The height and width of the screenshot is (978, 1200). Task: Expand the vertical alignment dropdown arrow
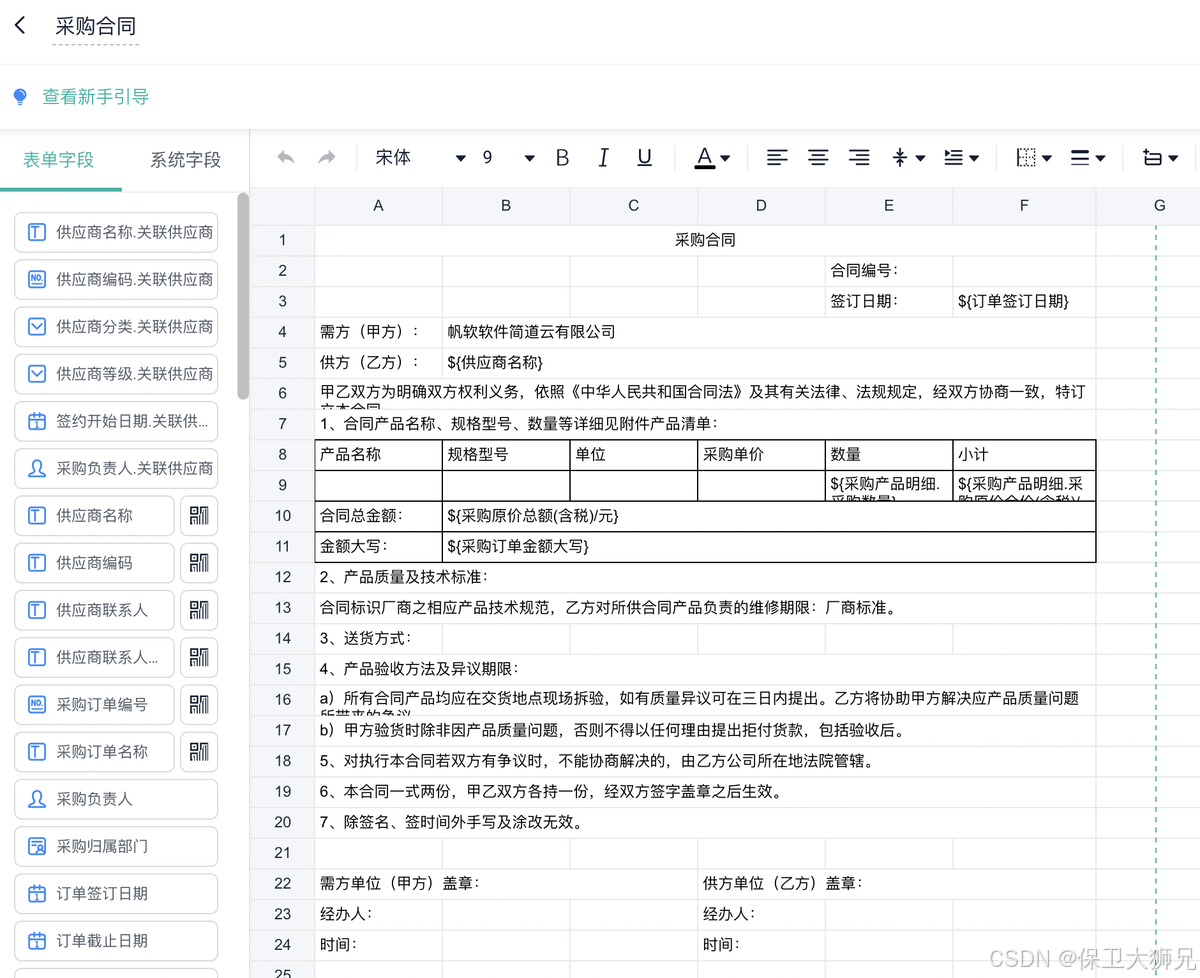tap(920, 158)
